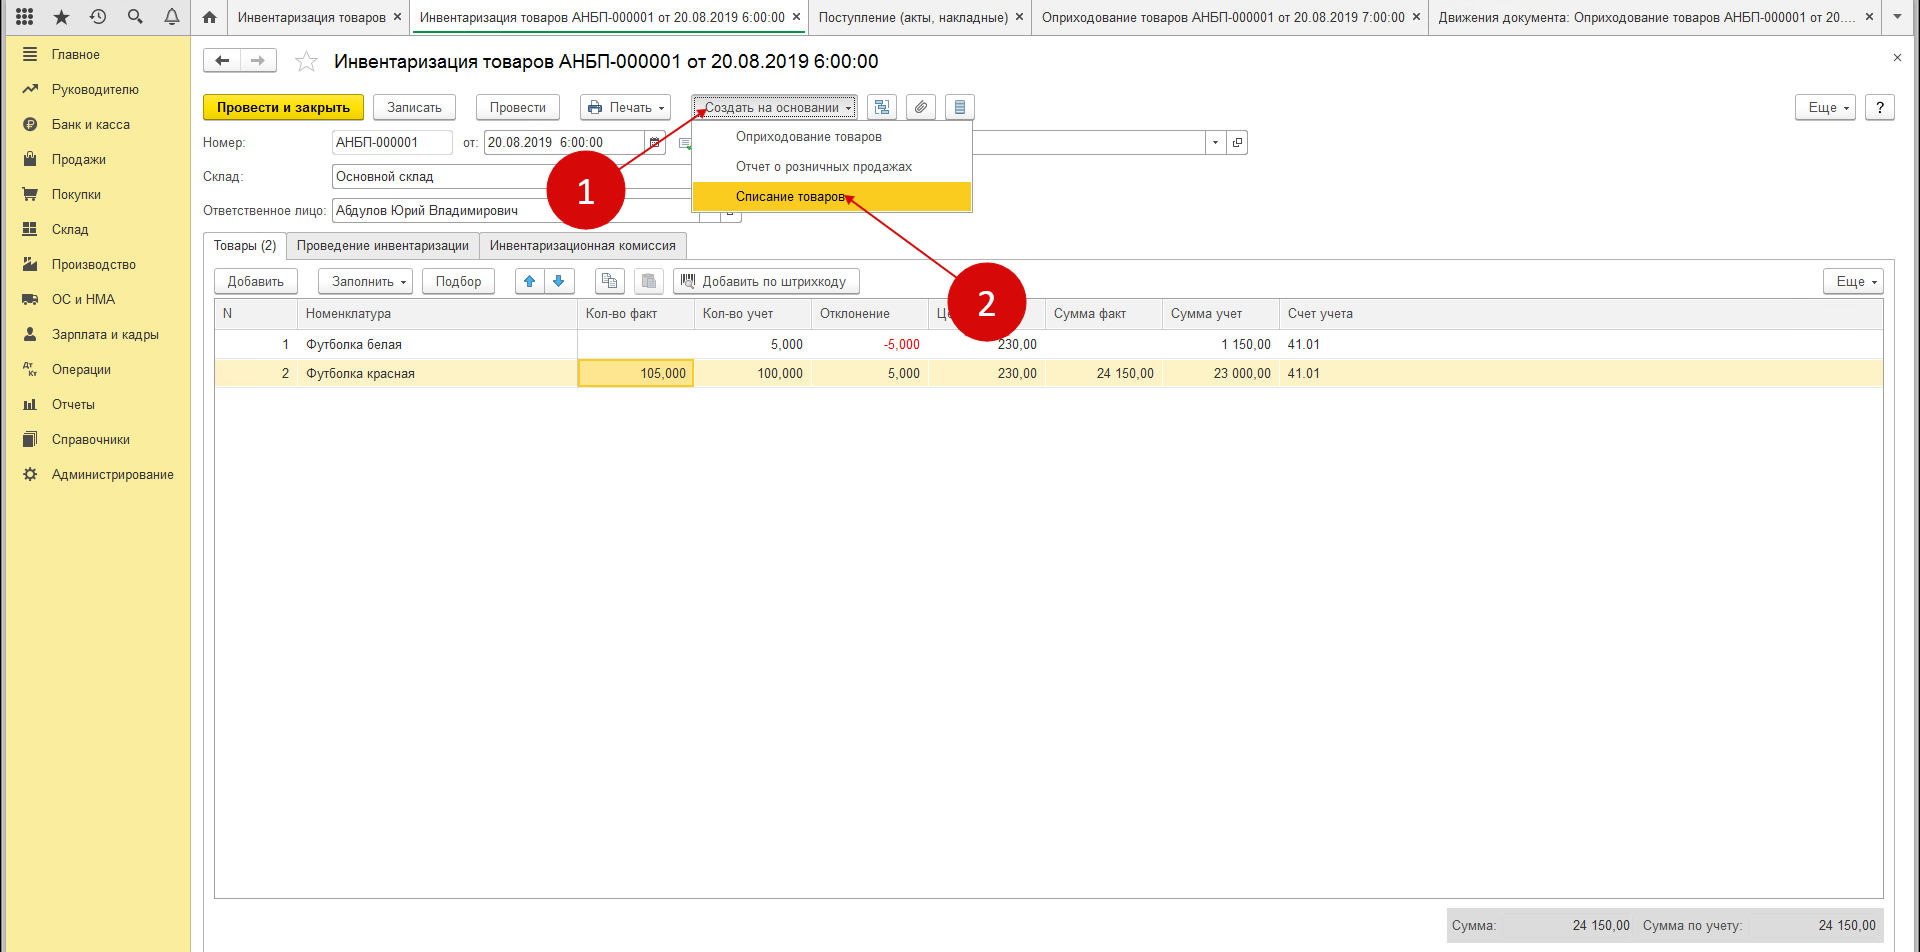Open Руководителю section in sidebar
Viewport: 1920px width, 952px height.
coord(97,89)
